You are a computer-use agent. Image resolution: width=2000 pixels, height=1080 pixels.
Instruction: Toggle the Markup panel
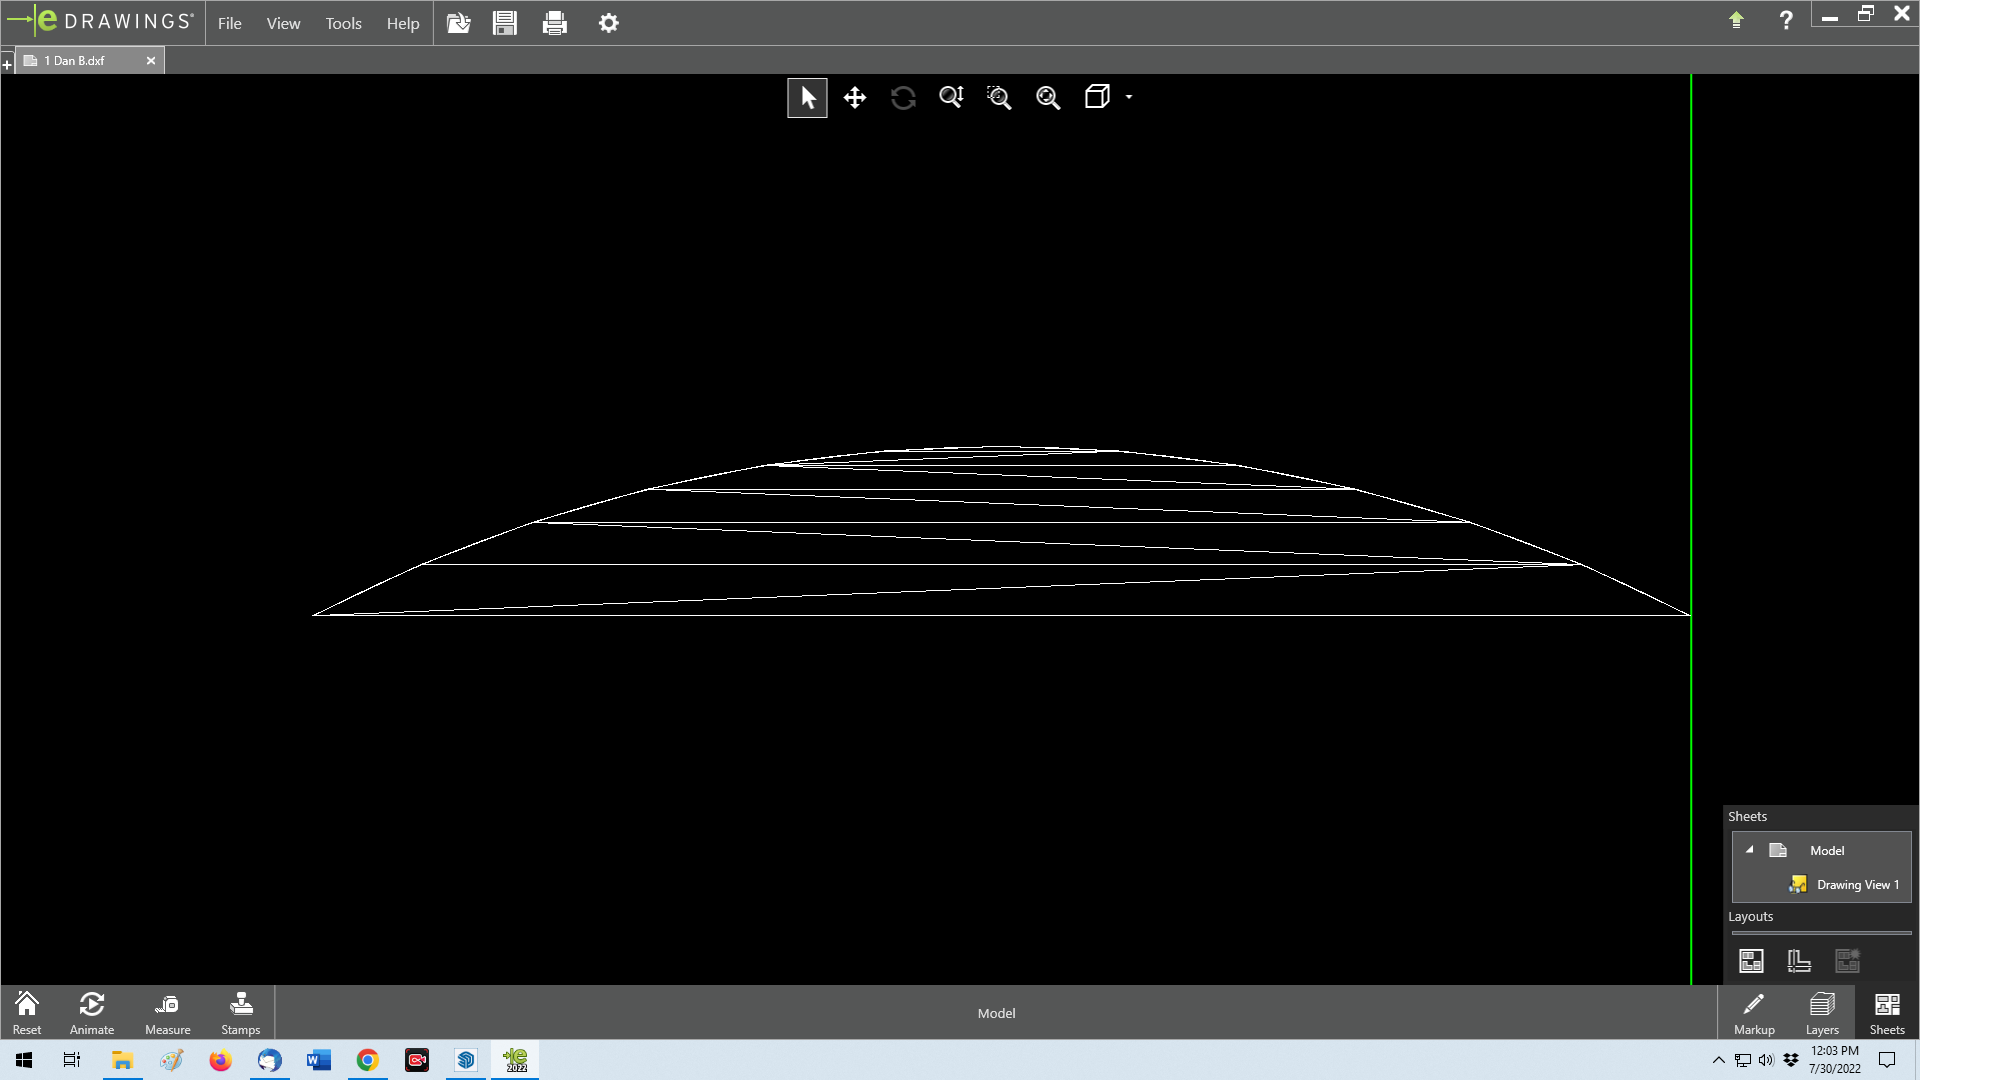tap(1753, 1013)
